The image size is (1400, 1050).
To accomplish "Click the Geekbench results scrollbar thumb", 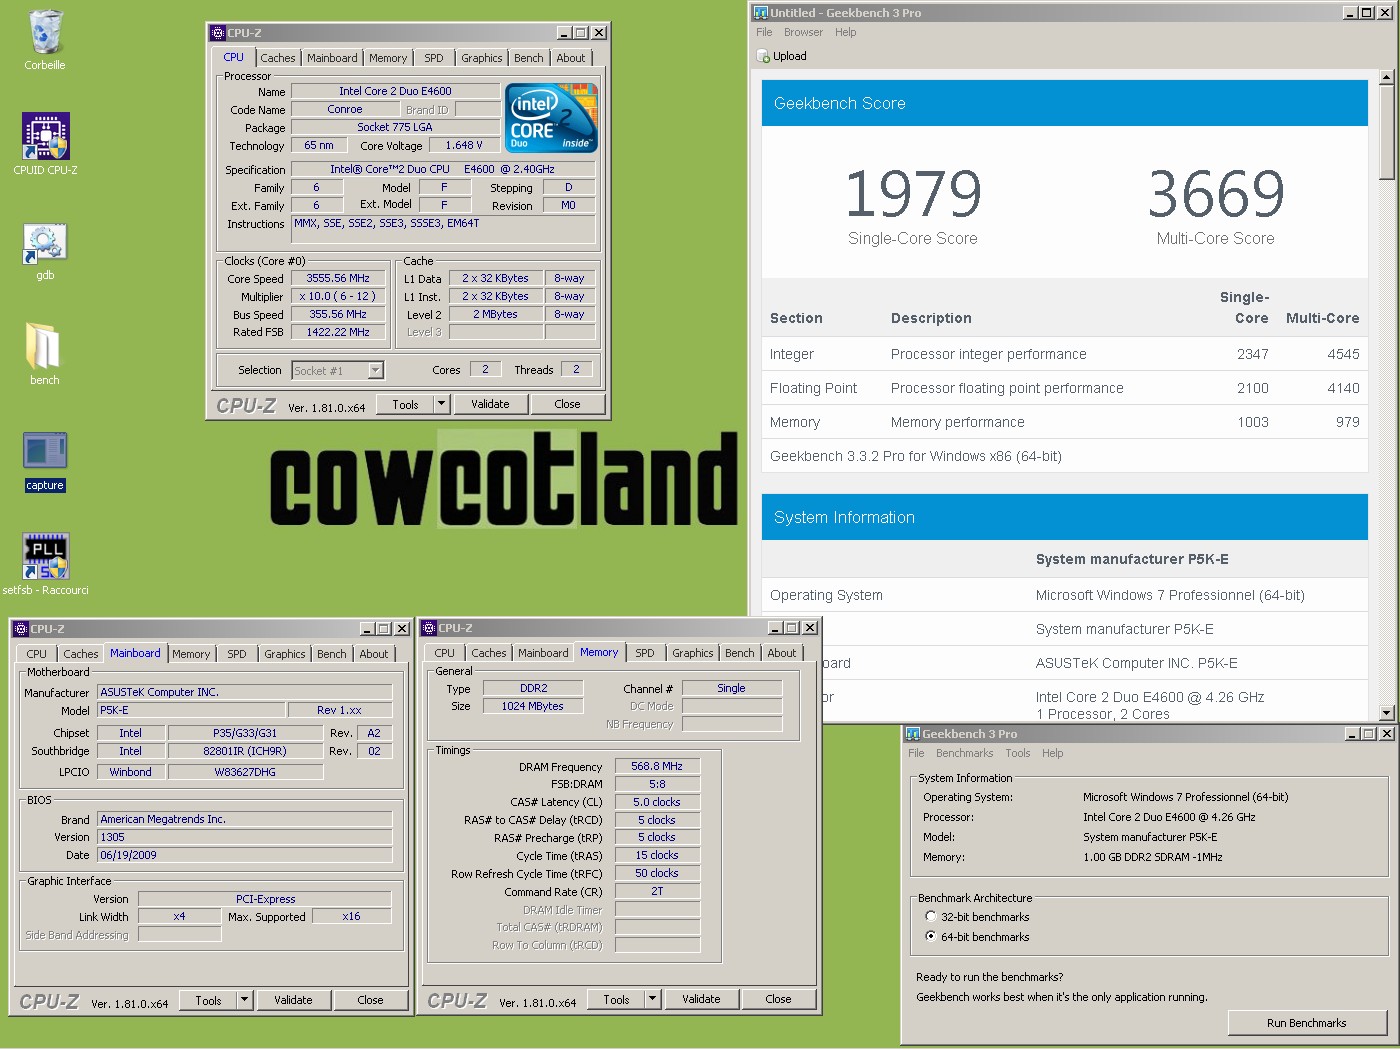I will [x=1386, y=133].
